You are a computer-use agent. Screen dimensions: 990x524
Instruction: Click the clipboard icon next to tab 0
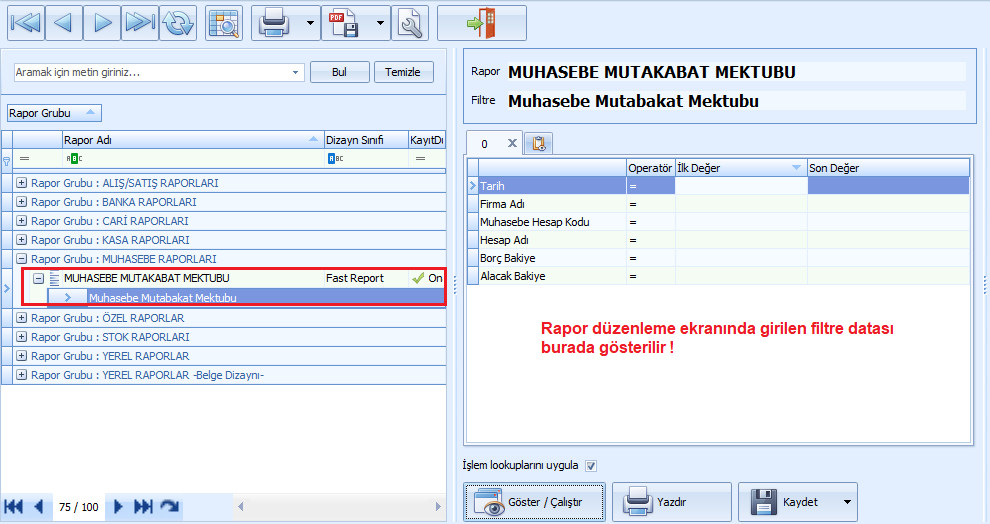[538, 143]
